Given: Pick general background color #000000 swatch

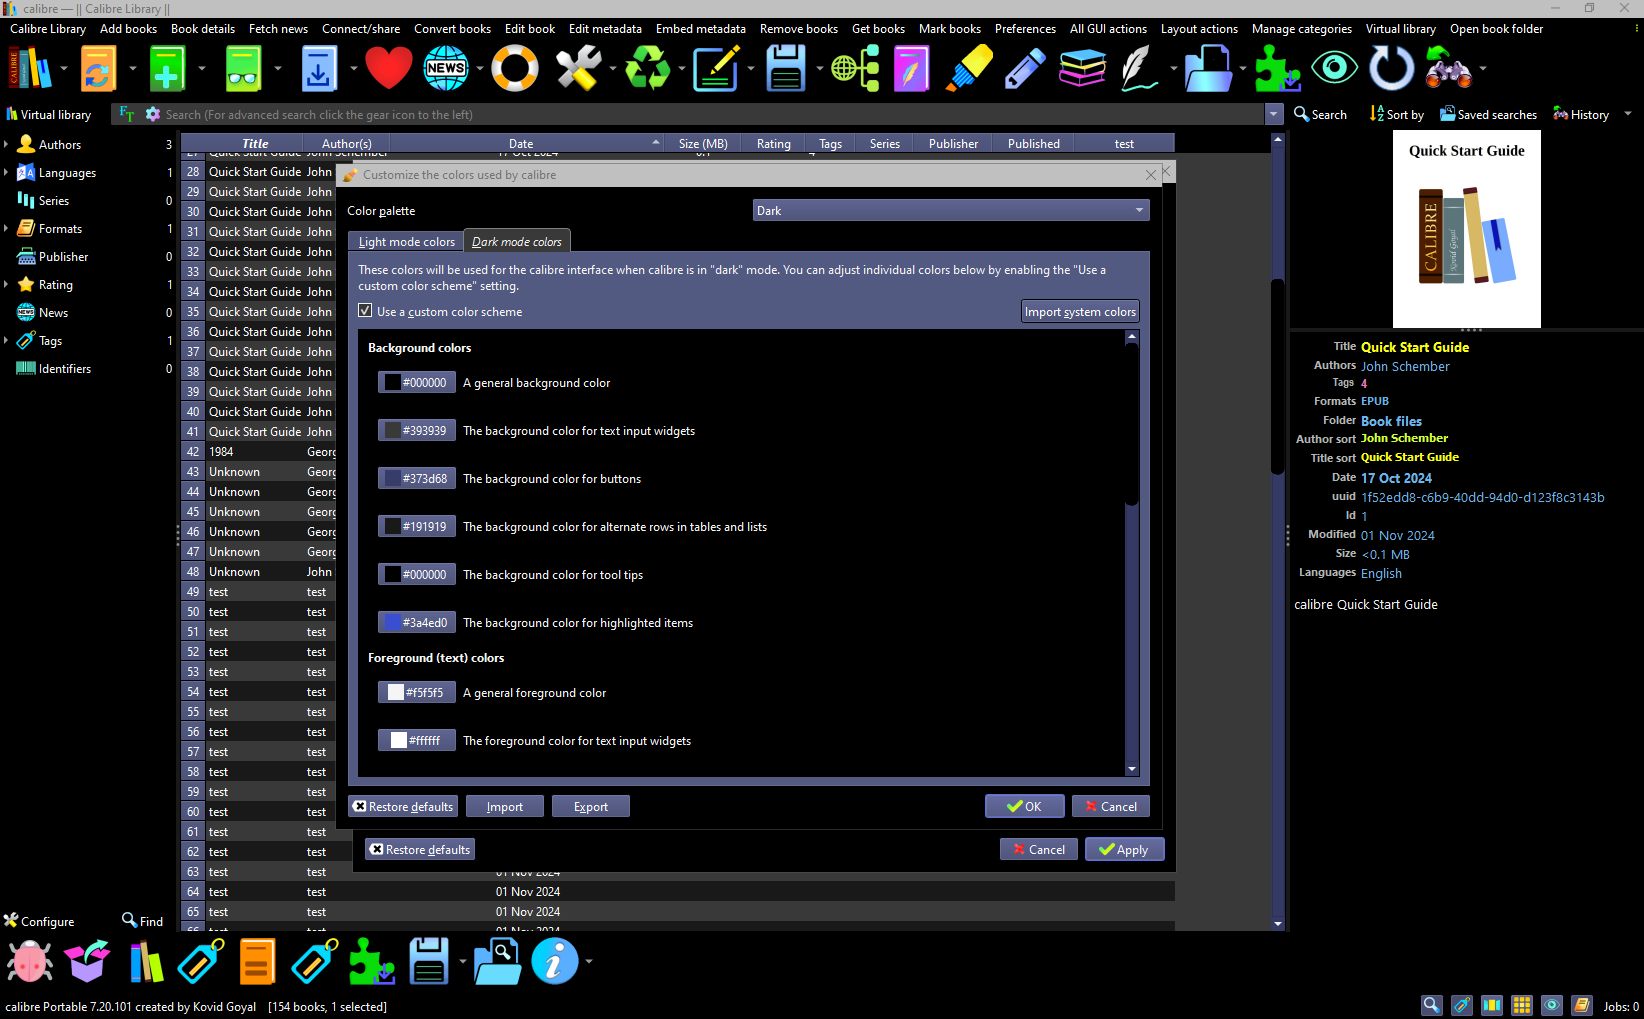Looking at the screenshot, I should [417, 382].
